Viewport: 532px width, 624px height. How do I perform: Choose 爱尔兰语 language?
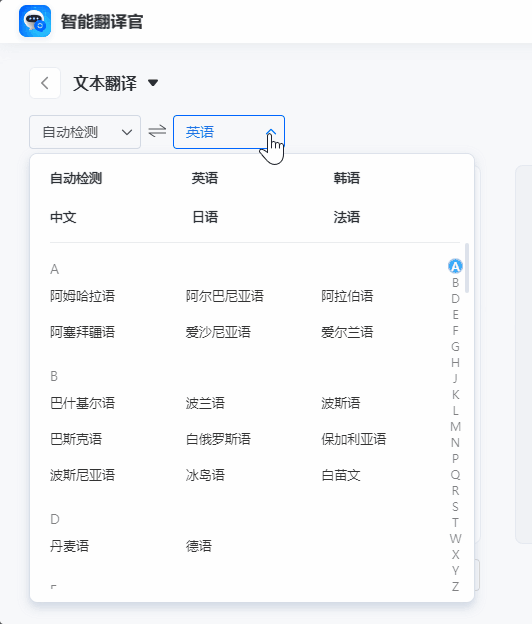[347, 332]
